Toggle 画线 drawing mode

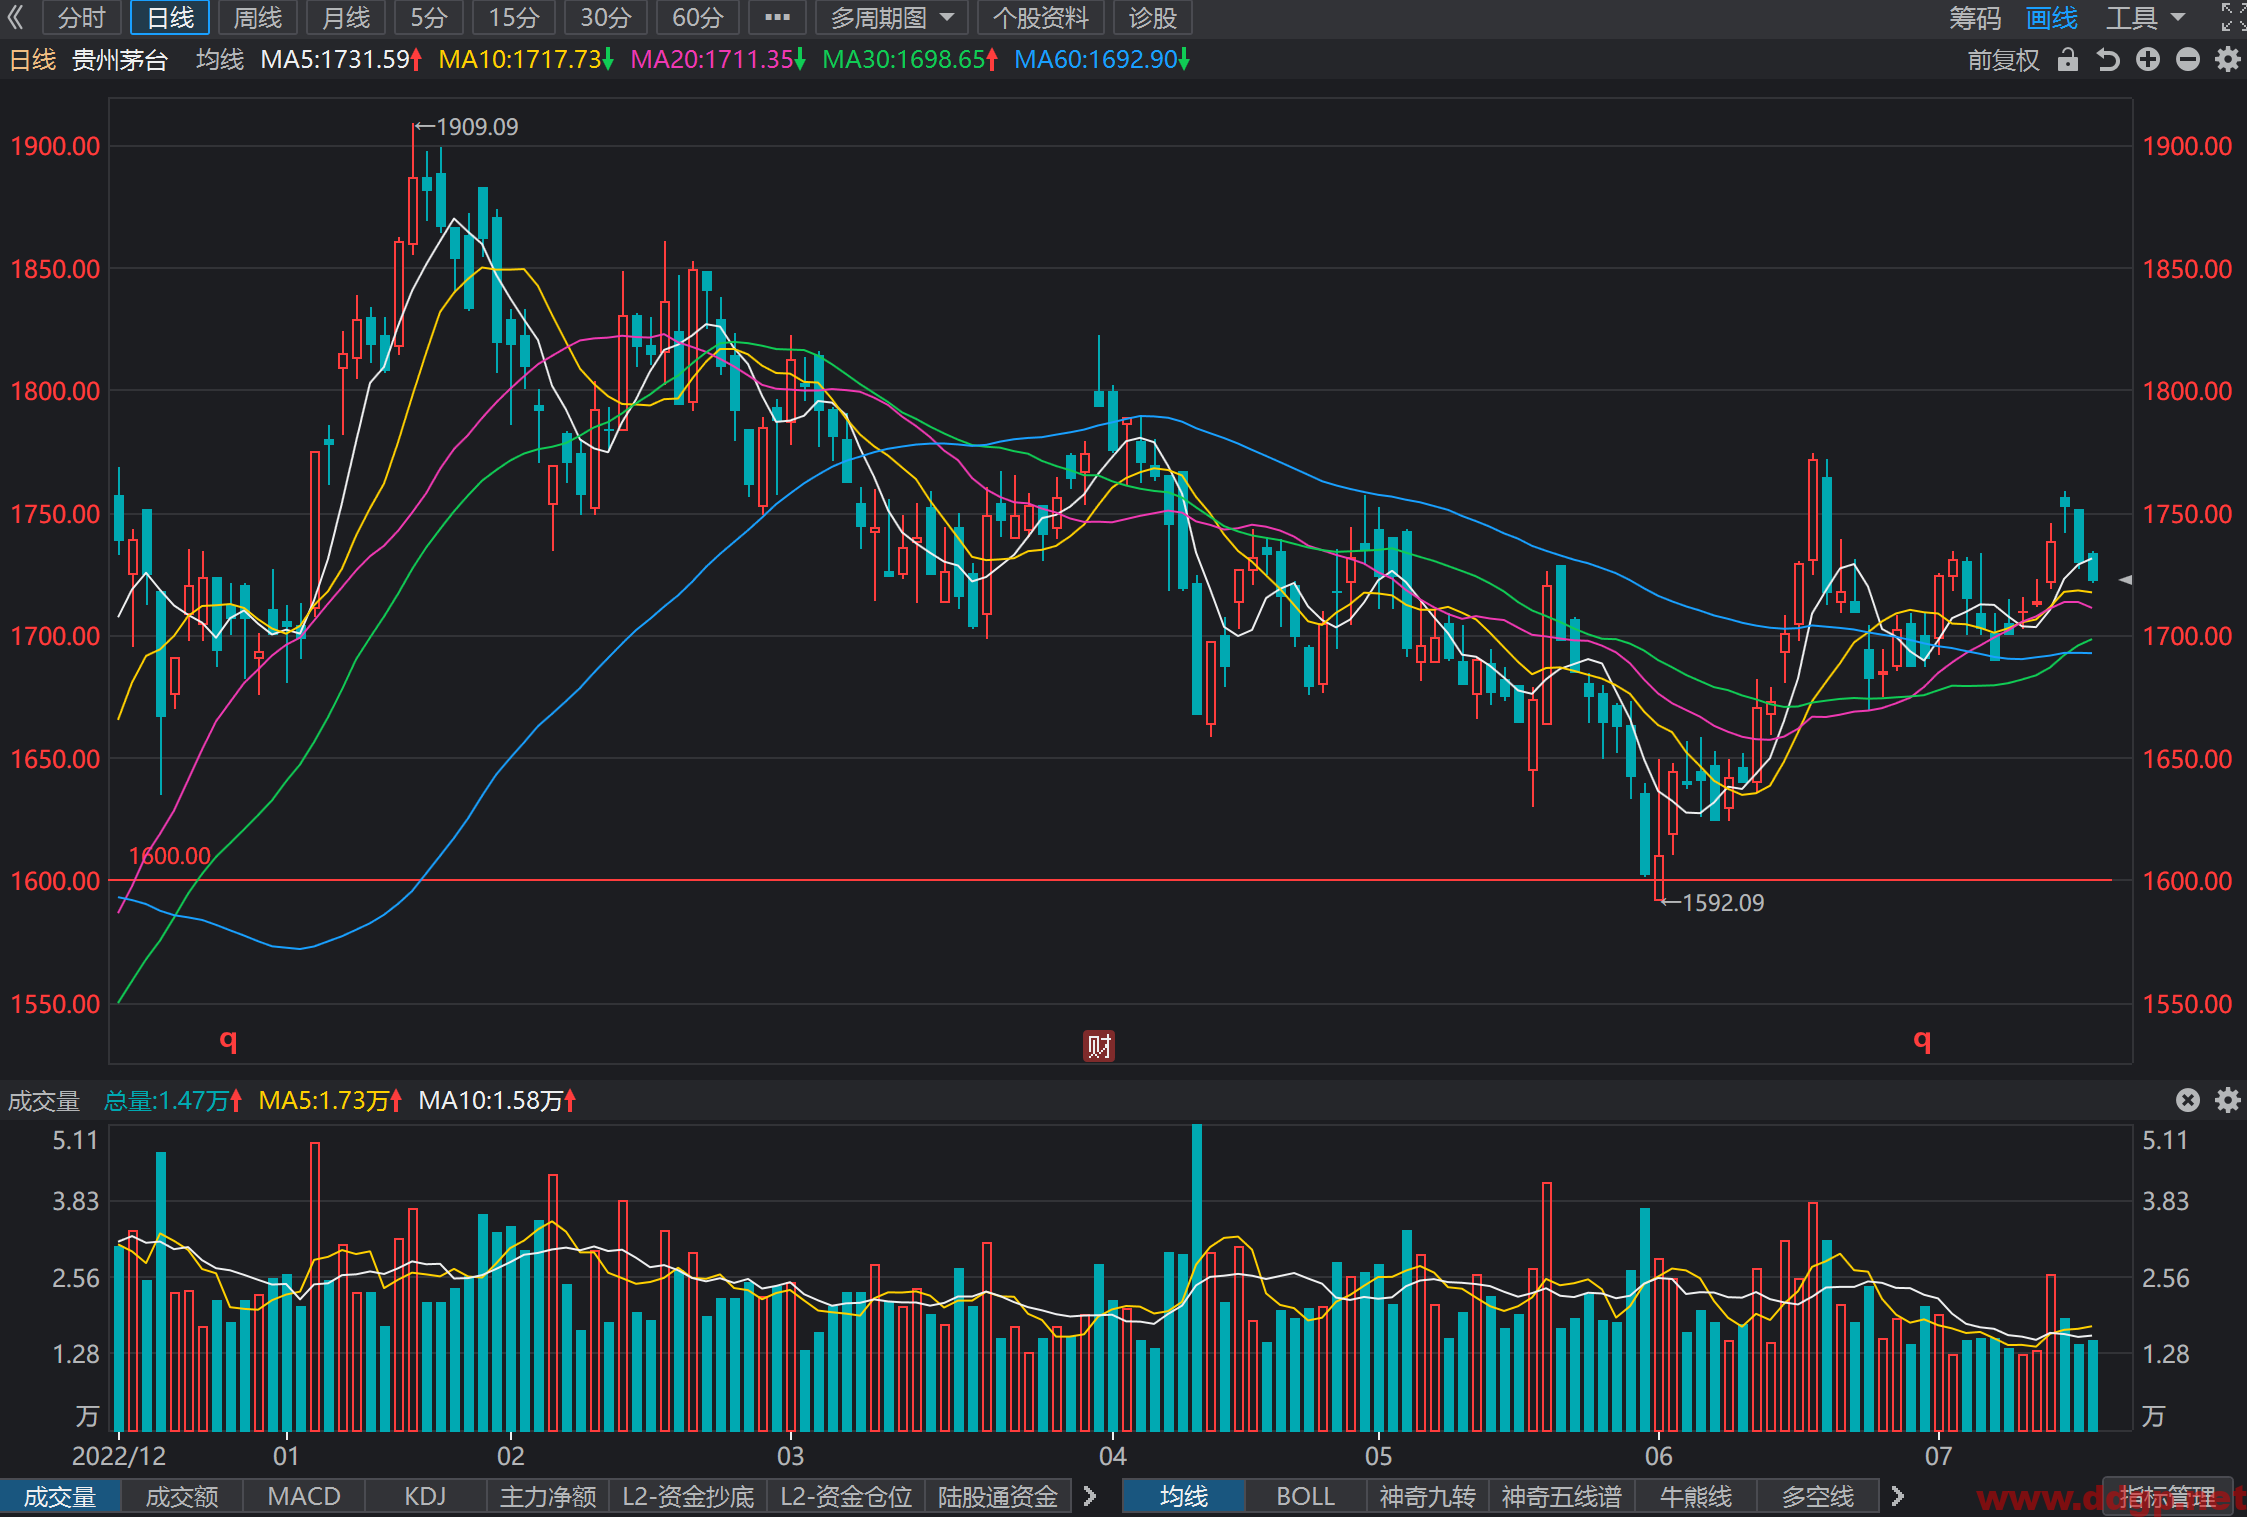point(2052,18)
